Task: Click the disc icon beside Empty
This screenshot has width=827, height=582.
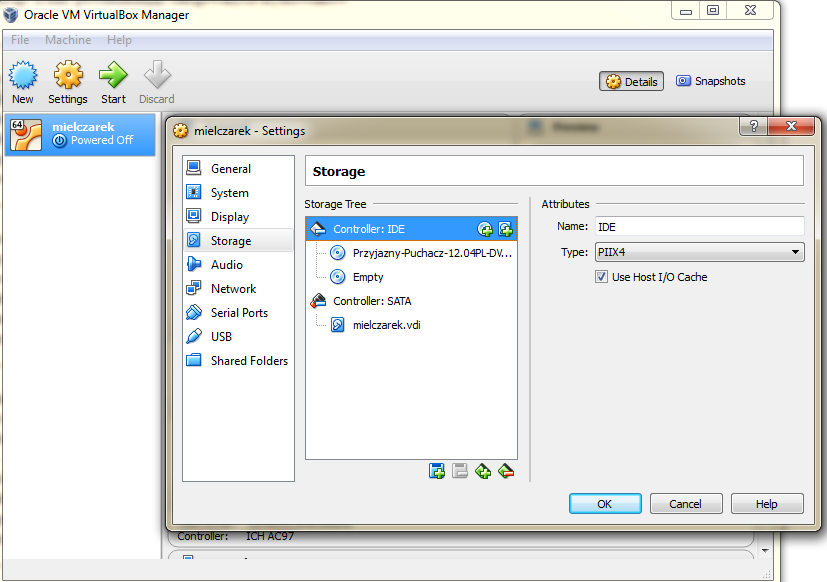Action: [338, 276]
